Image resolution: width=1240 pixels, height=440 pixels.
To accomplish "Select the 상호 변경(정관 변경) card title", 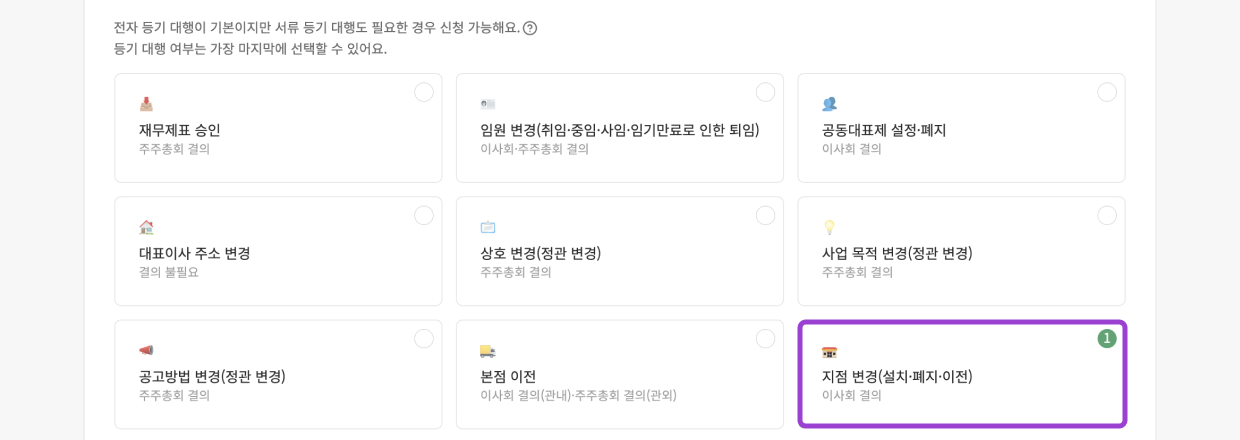I will [x=540, y=253].
